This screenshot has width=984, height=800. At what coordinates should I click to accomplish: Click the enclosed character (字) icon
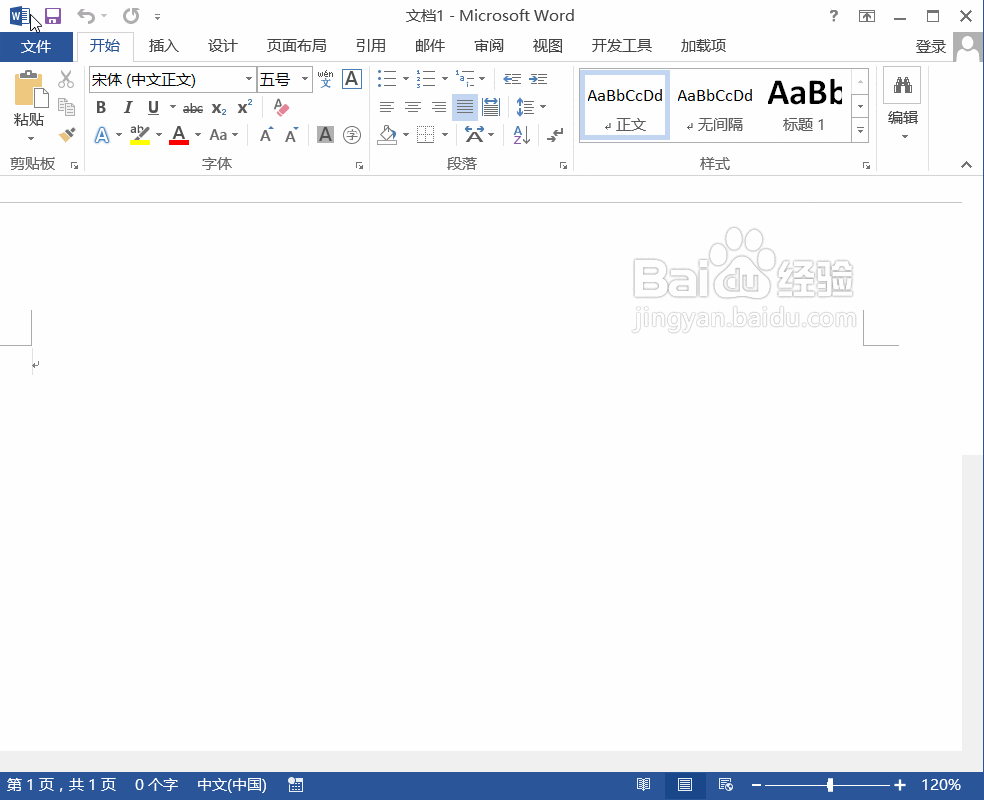(x=351, y=134)
